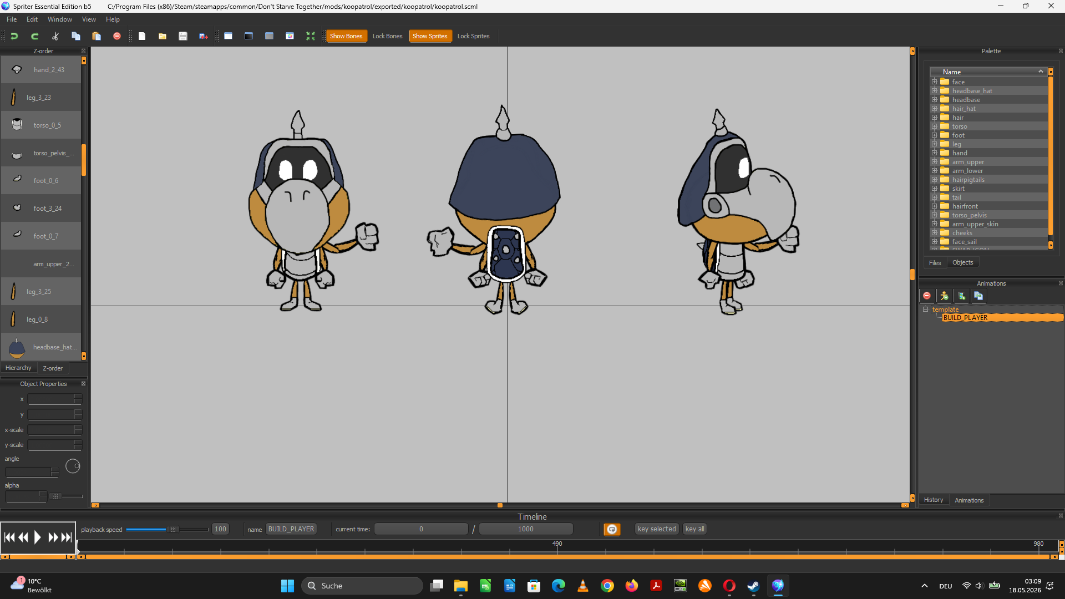Switch to the Files tab in Palette
Viewport: 1065px width, 599px height.
pyautogui.click(x=935, y=263)
